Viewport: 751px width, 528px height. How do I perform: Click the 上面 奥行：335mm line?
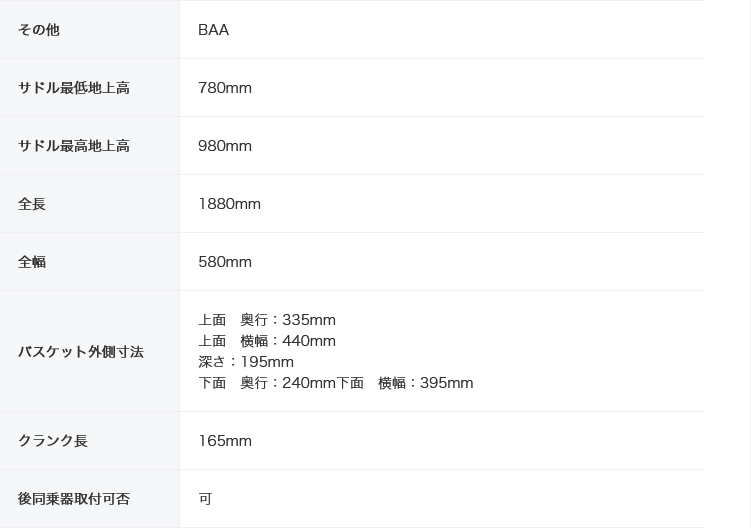click(267, 320)
